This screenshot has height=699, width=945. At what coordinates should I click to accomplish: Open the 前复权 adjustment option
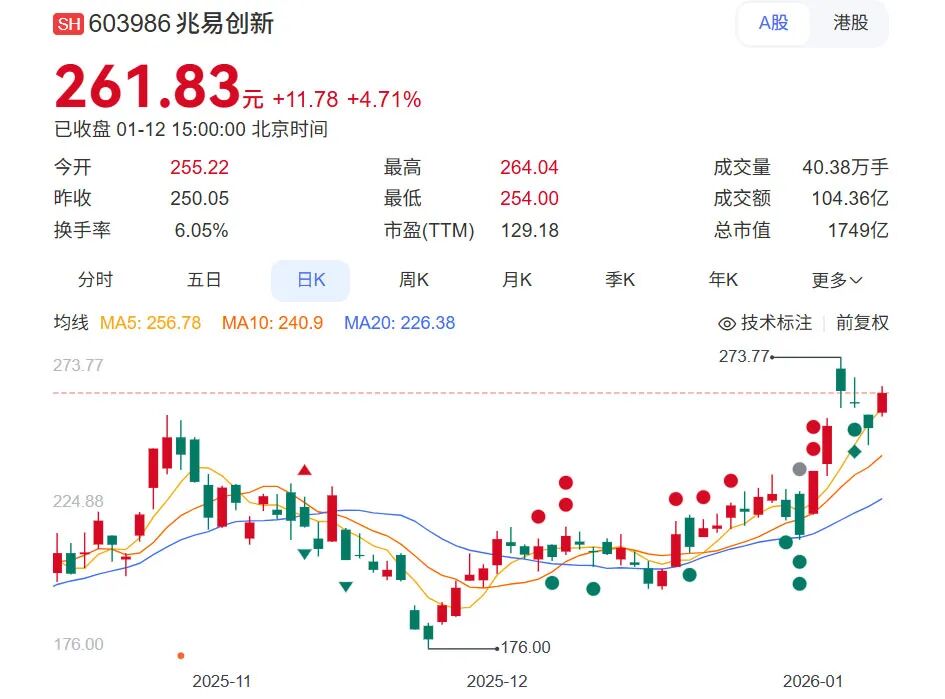pyautogui.click(x=861, y=324)
